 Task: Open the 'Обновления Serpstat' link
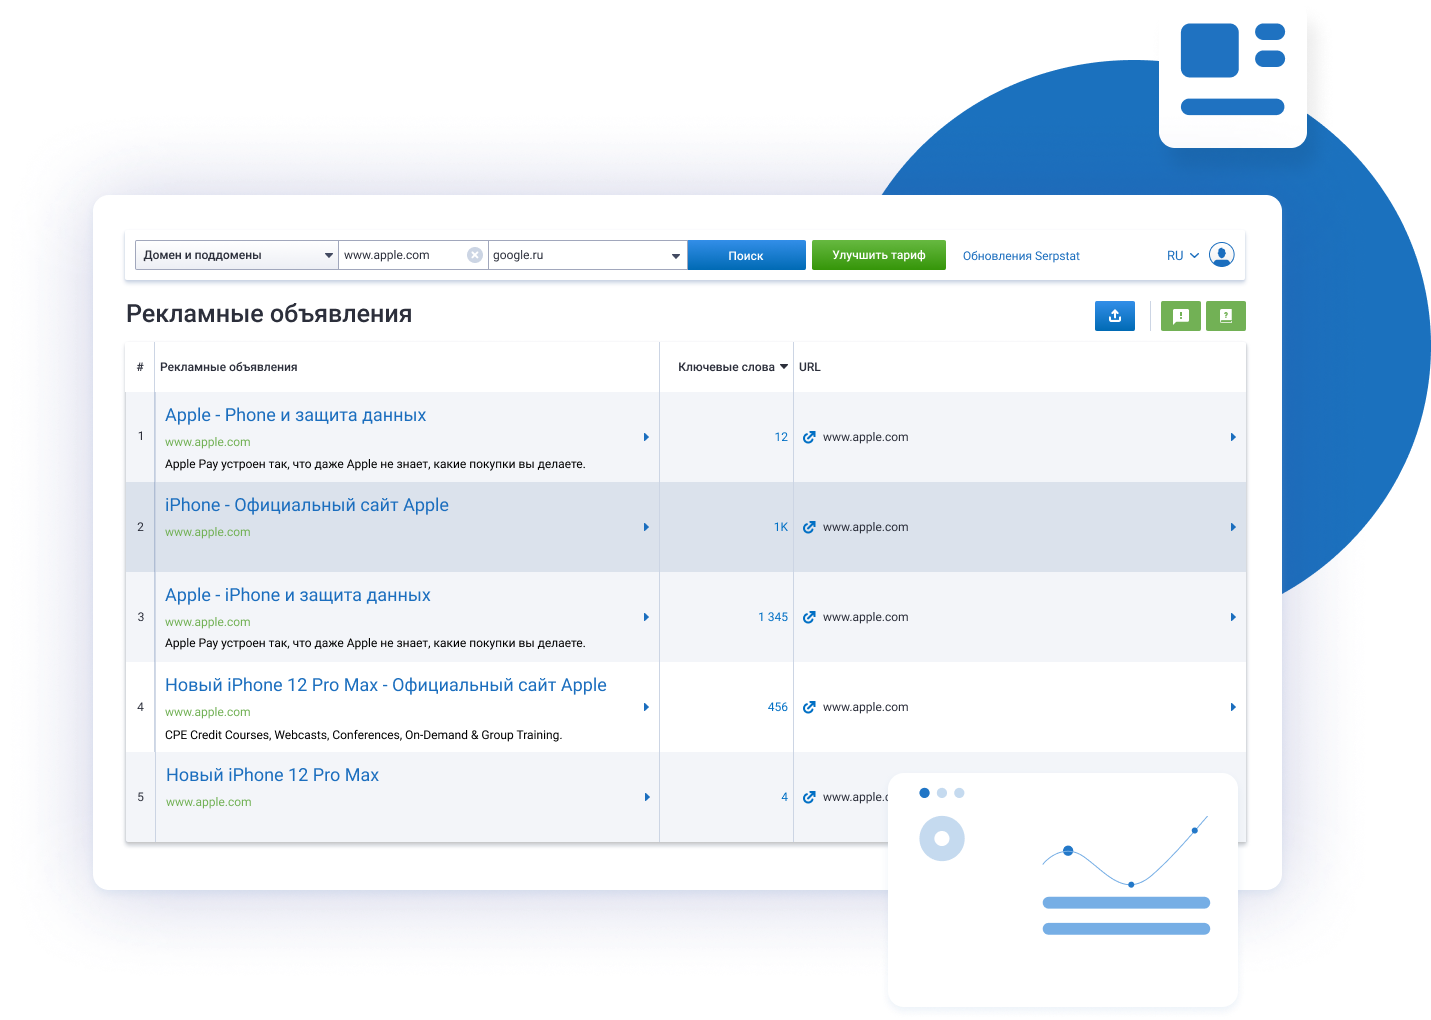(x=1020, y=255)
